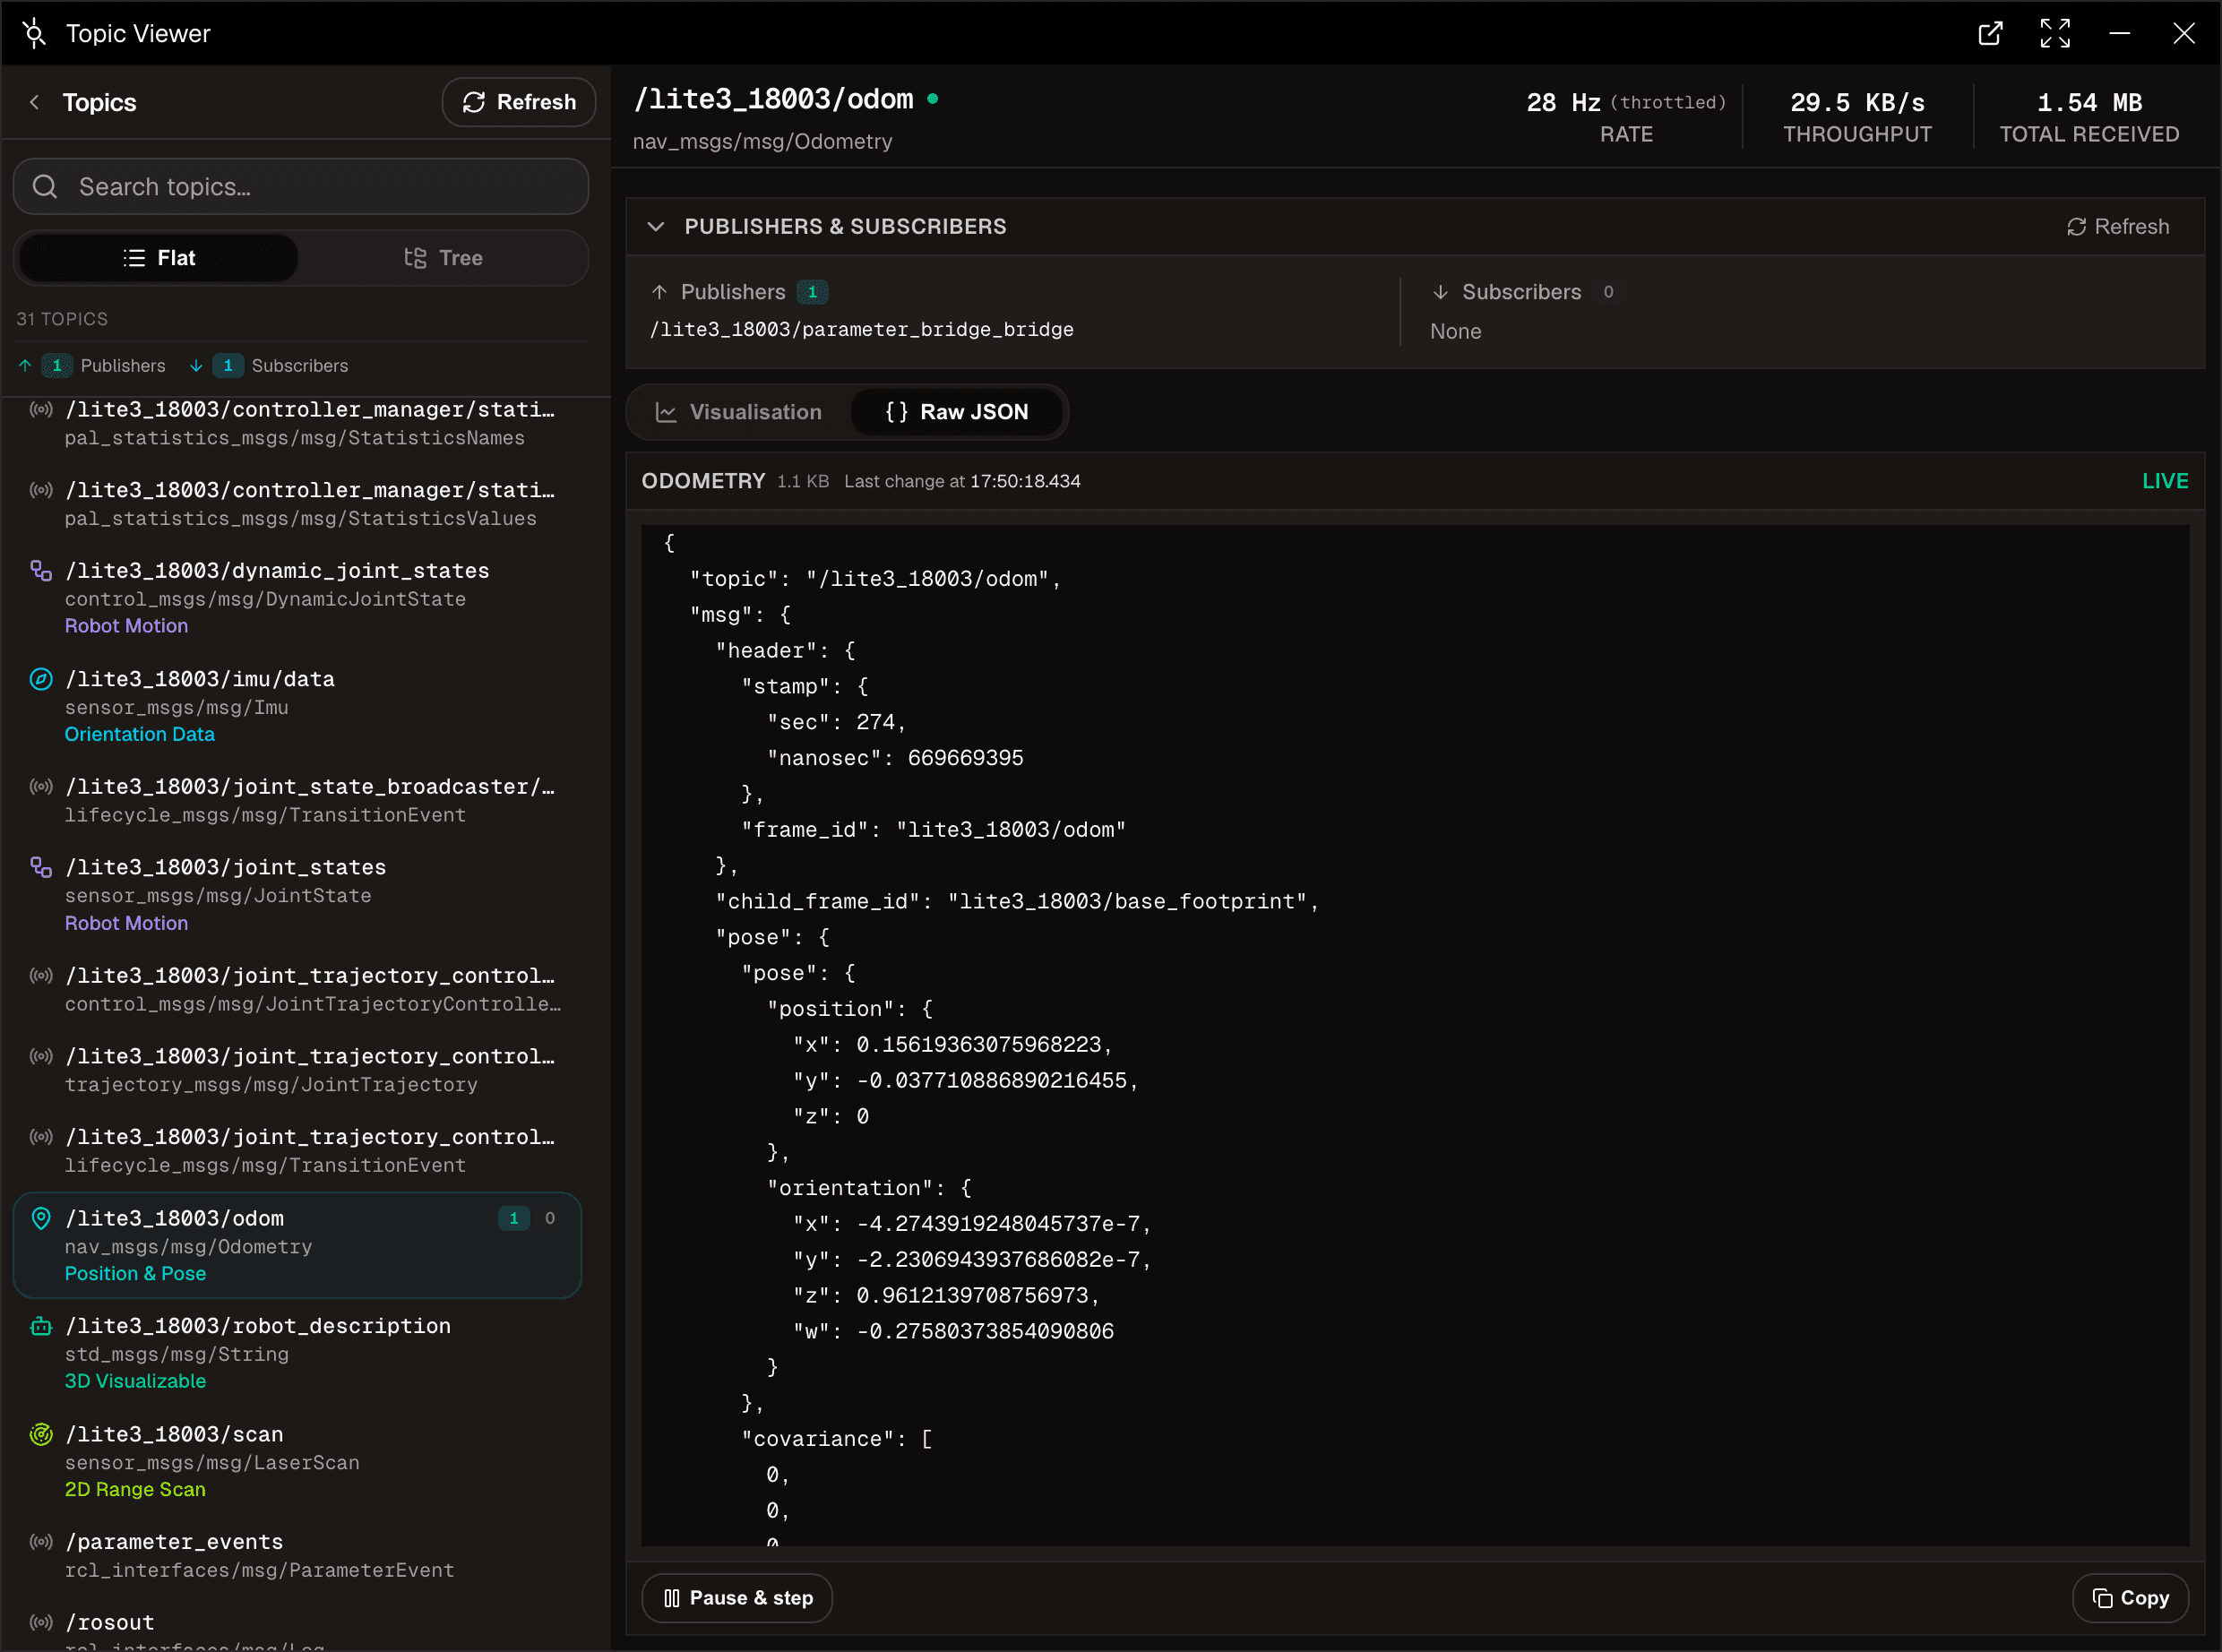
Task: Click the "child_frame_id" line in JSON
Action: point(1017,902)
